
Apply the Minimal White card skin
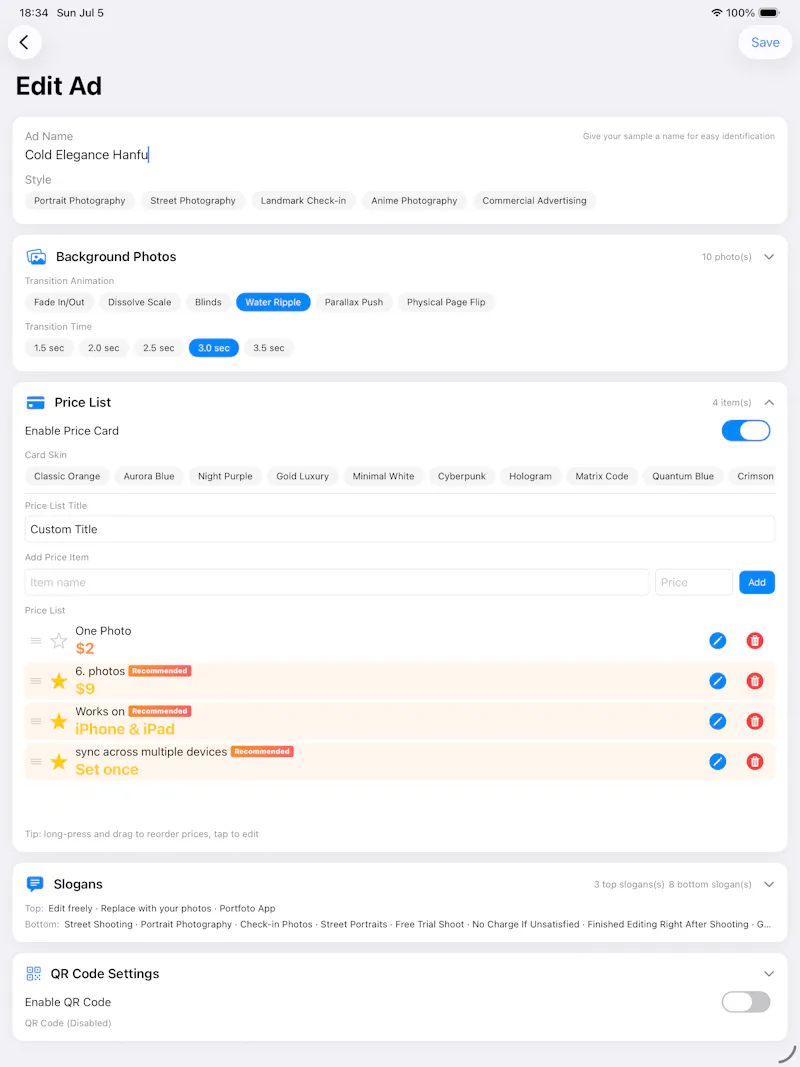click(384, 476)
